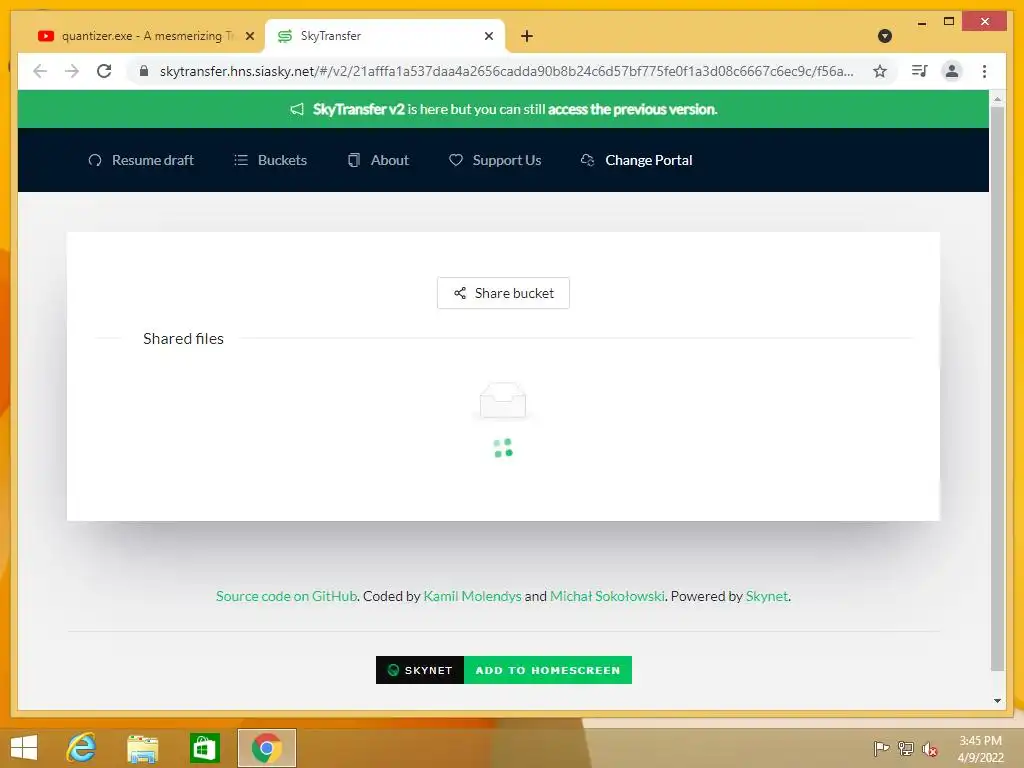Open the About page

pos(378,160)
